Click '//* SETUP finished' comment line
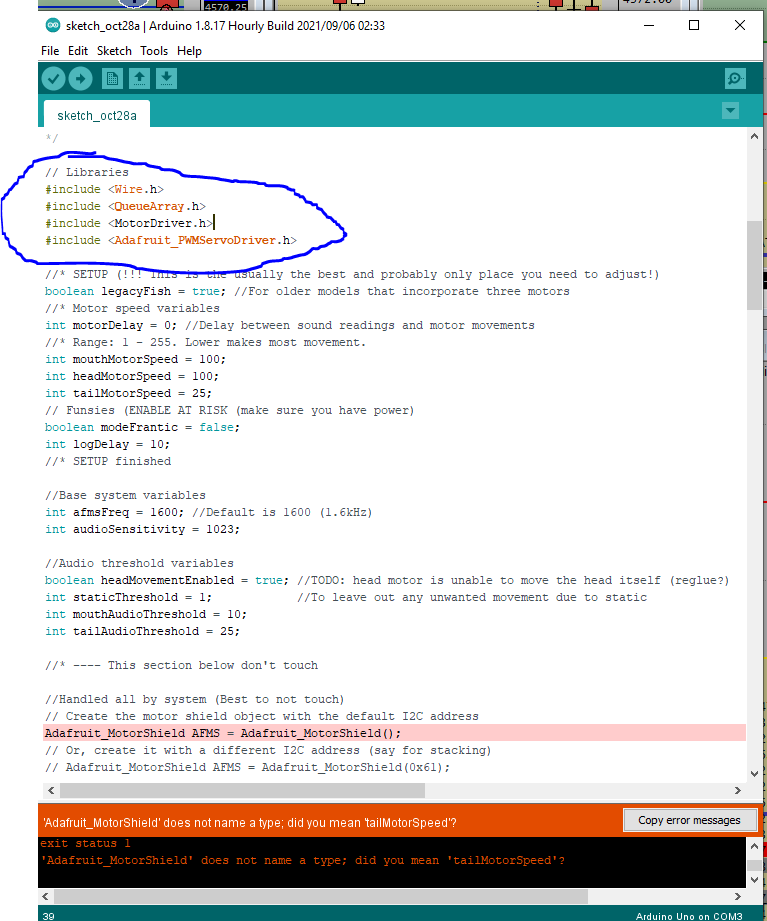 [108, 462]
